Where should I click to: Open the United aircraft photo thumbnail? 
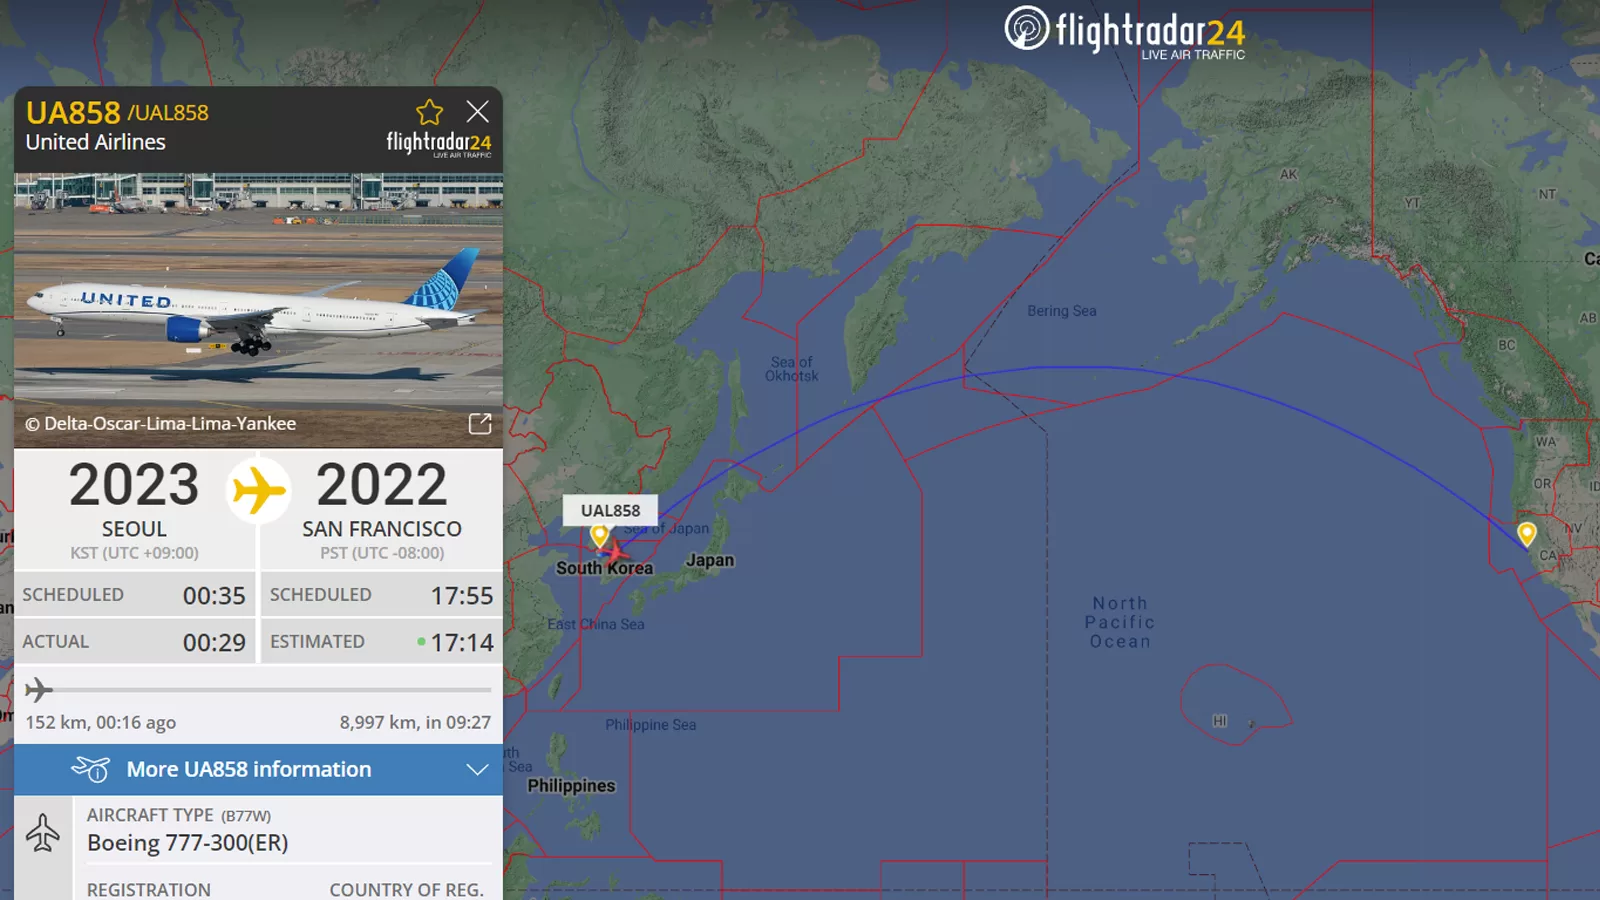pos(258,310)
